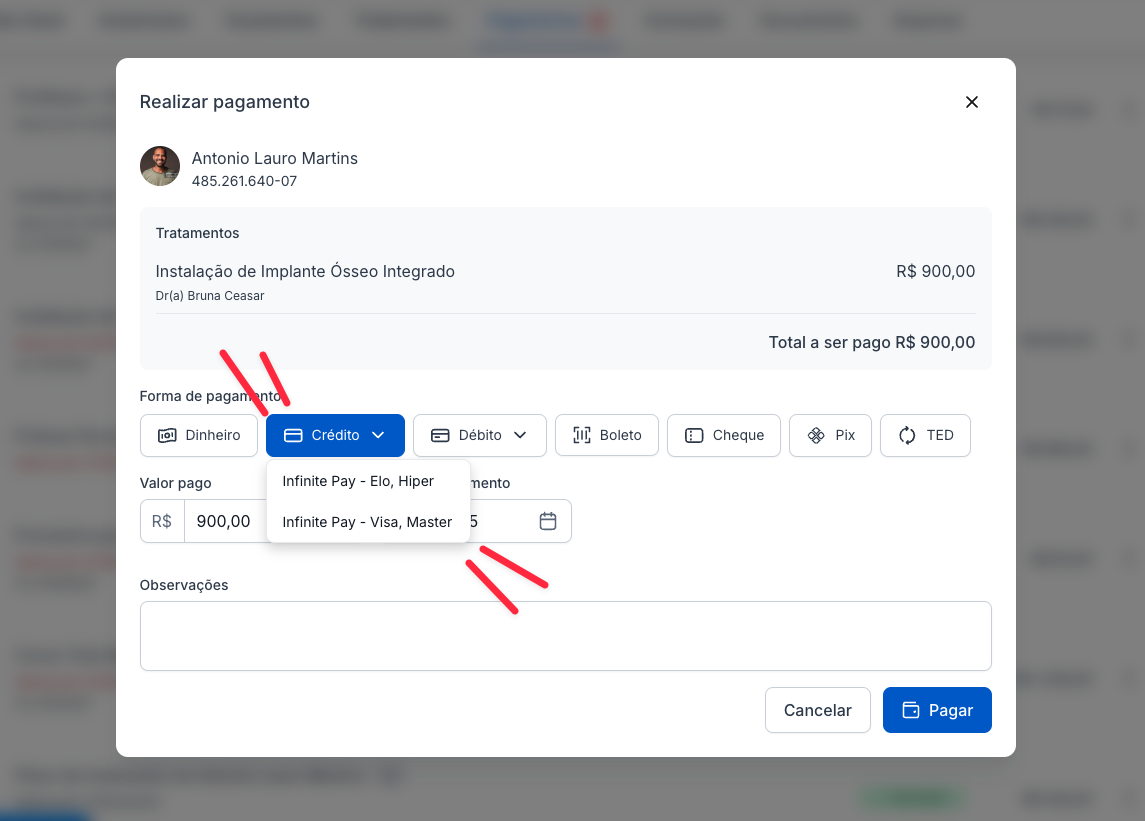Click the Instalação de Implante Ósseo Integrado treatment
This screenshot has height=821, width=1145.
(x=305, y=272)
